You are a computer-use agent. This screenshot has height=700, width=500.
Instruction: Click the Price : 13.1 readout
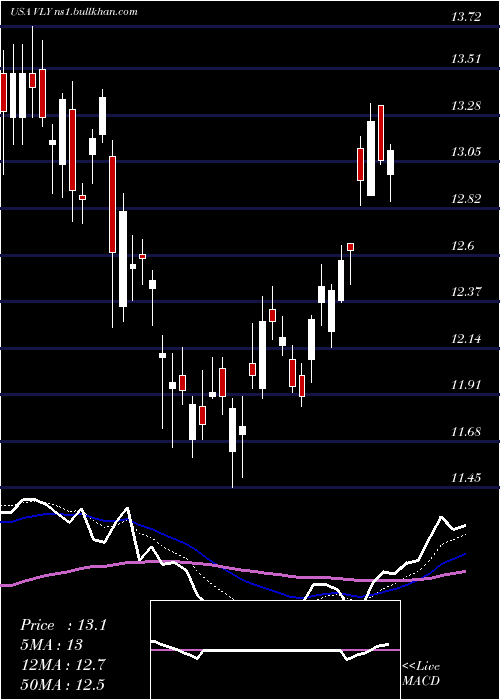[63, 625]
